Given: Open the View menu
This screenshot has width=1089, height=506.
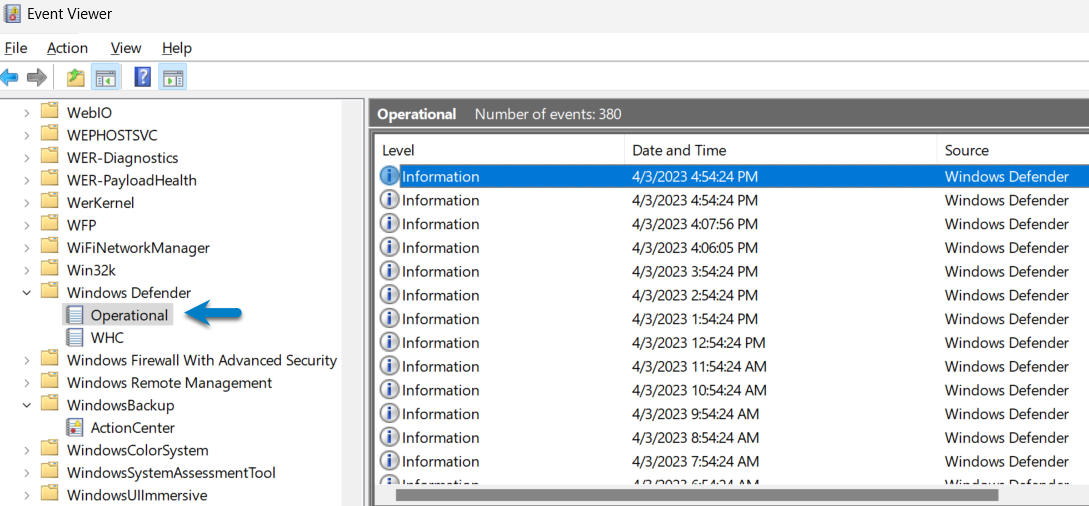Looking at the screenshot, I should tap(126, 48).
